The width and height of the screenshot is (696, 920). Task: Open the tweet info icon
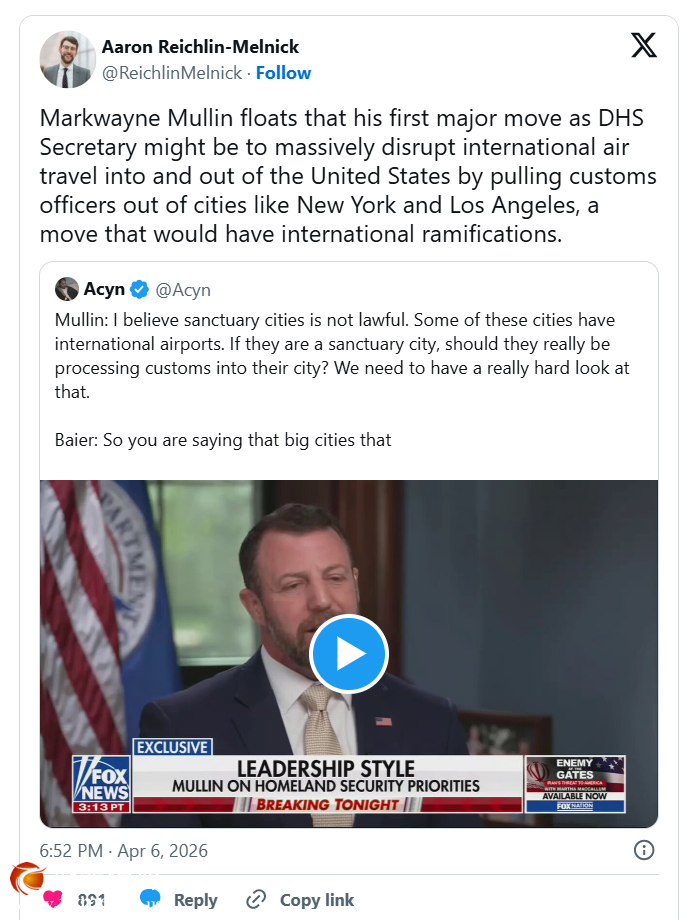(x=644, y=850)
